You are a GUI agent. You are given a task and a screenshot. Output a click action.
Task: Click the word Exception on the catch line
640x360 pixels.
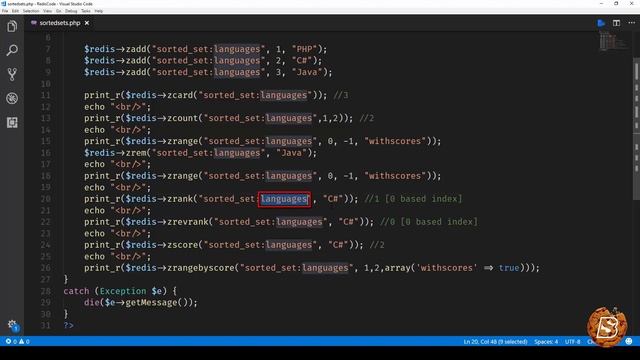123,291
